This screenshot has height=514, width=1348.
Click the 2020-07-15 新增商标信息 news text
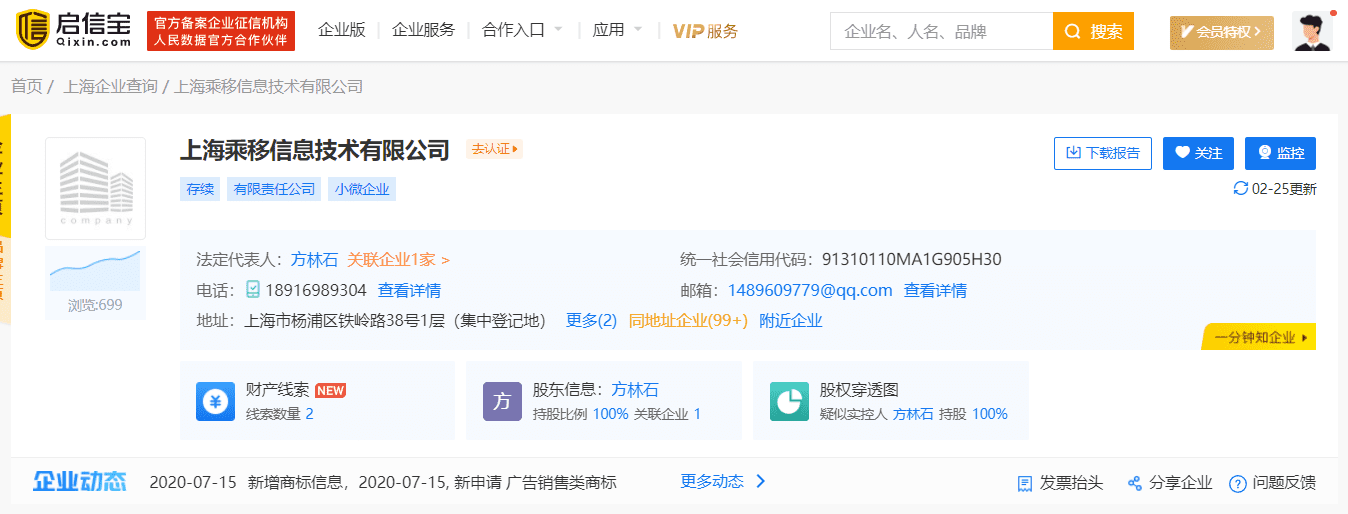point(383,482)
